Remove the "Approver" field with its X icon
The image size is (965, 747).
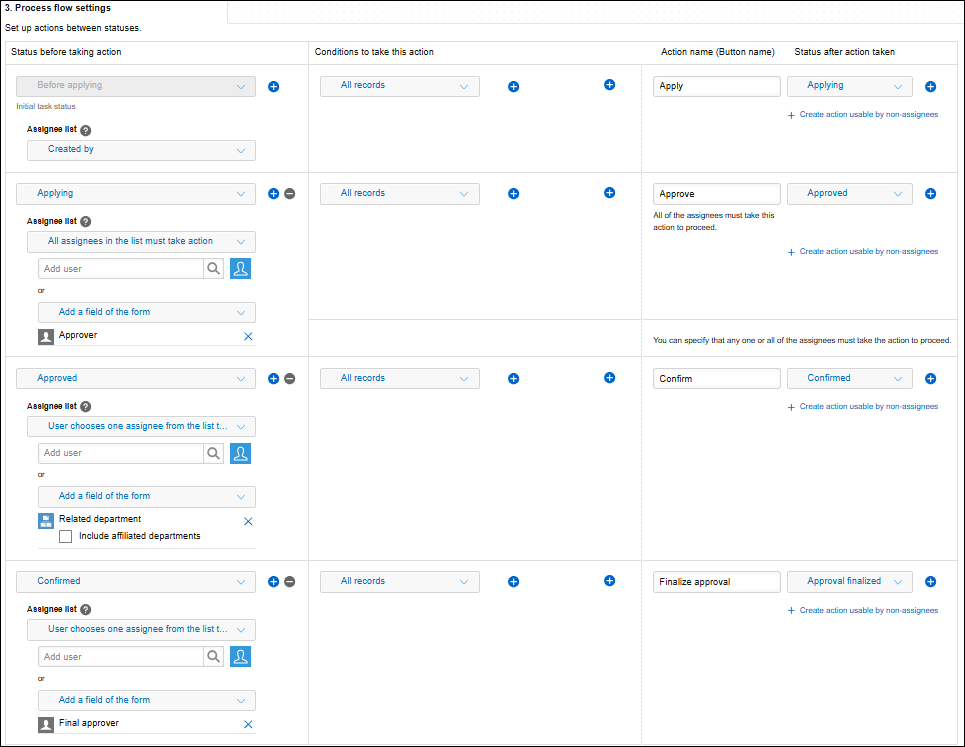(248, 337)
